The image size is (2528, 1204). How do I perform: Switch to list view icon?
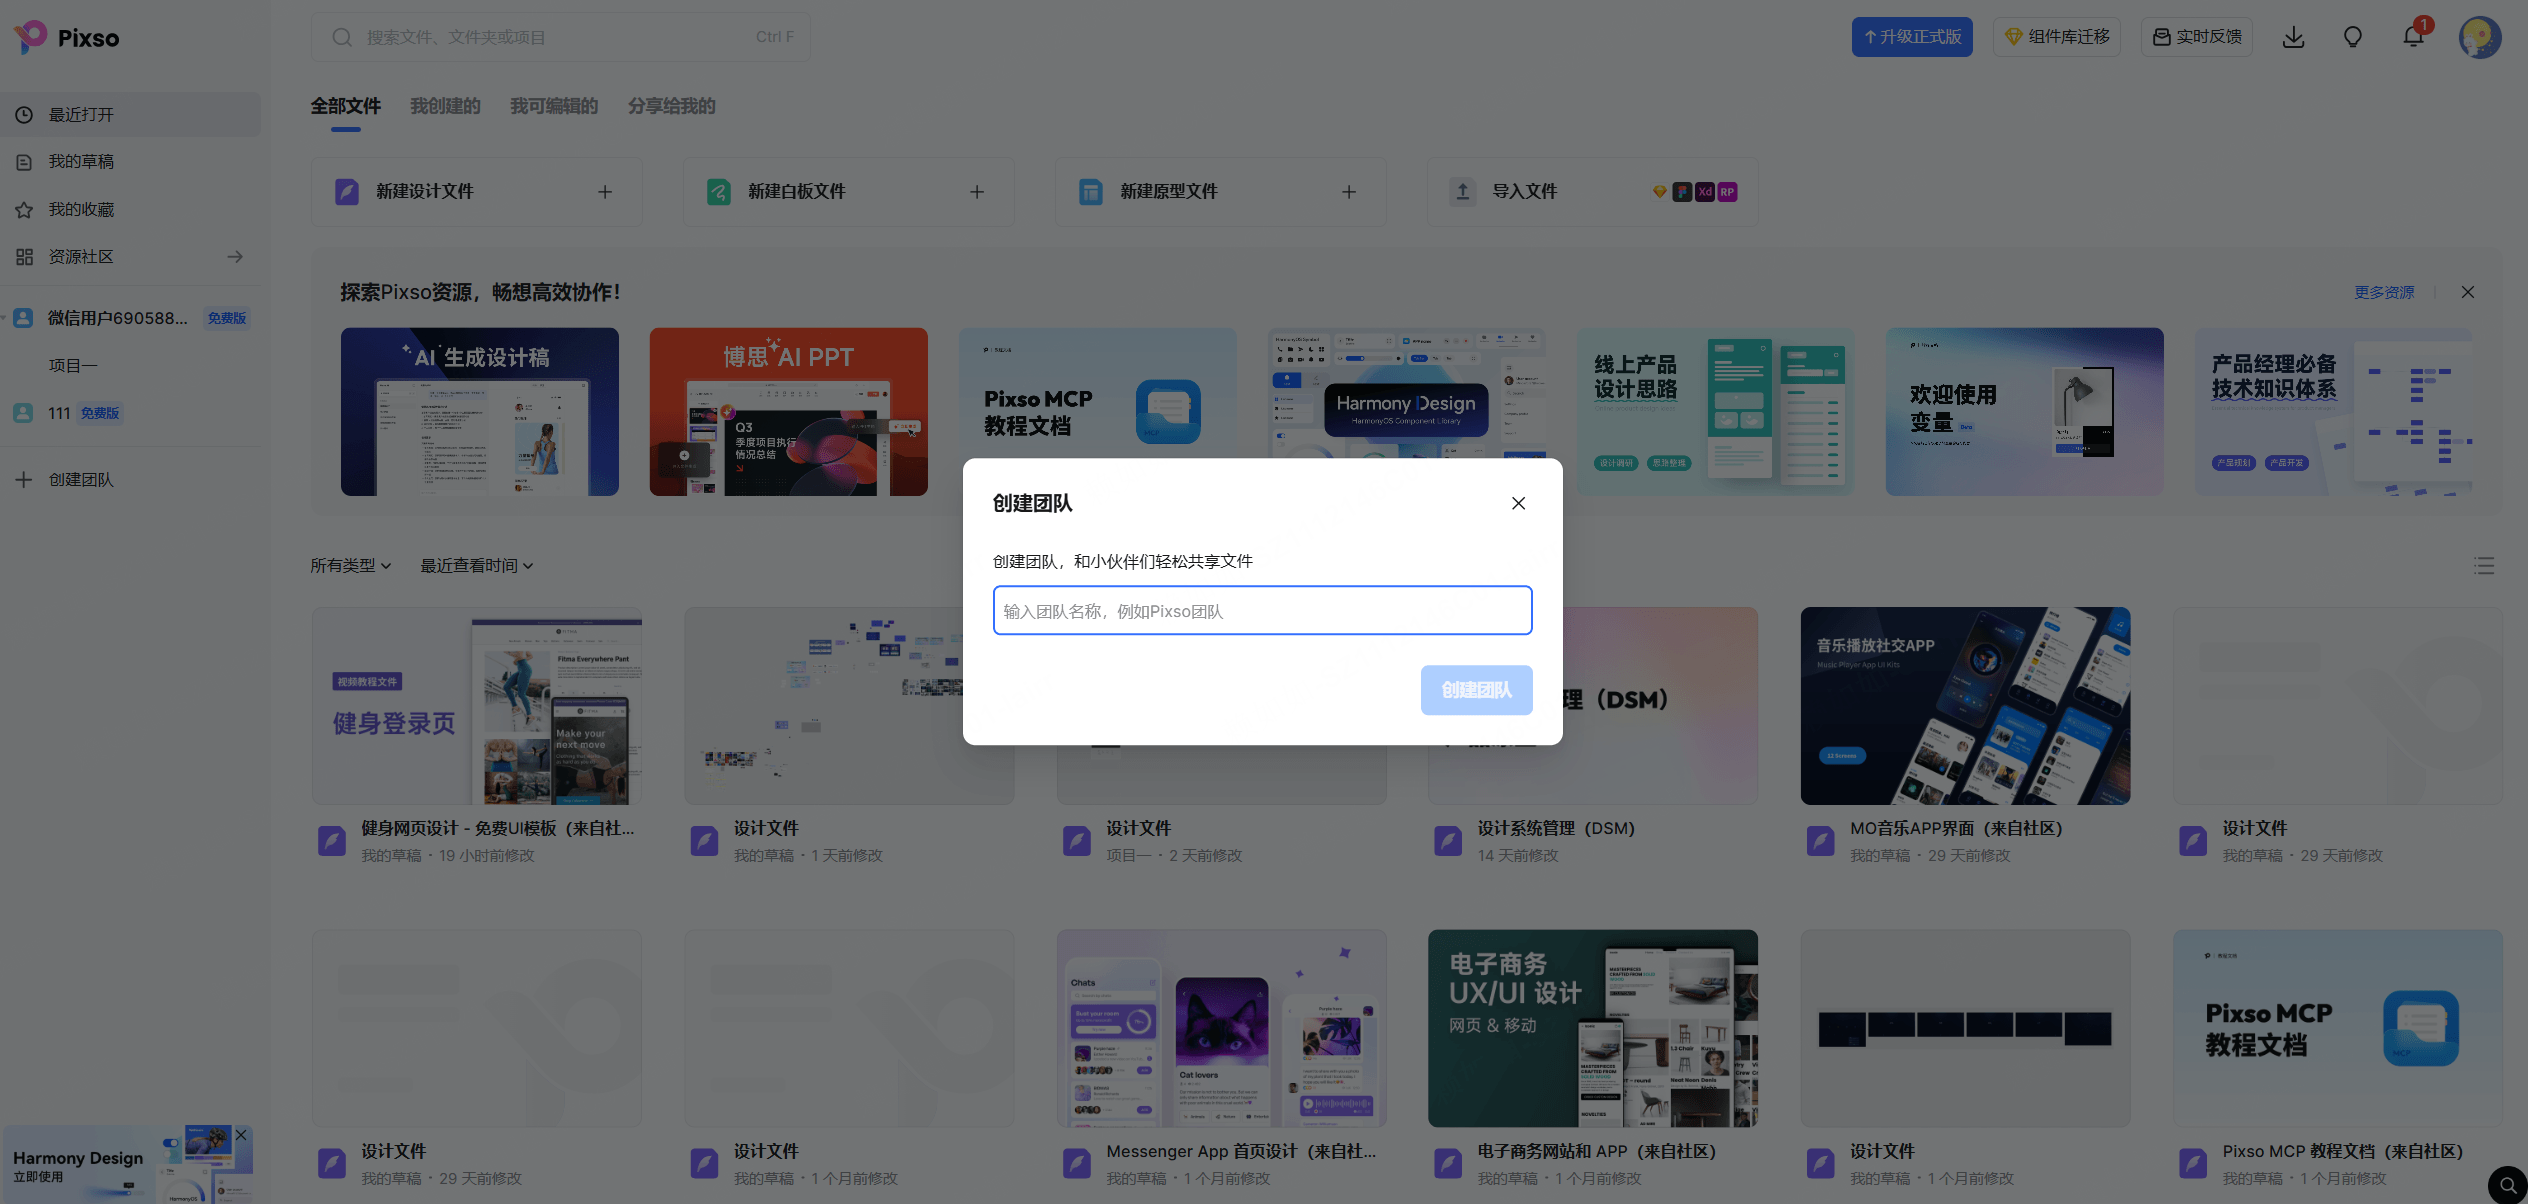pos(2484,566)
